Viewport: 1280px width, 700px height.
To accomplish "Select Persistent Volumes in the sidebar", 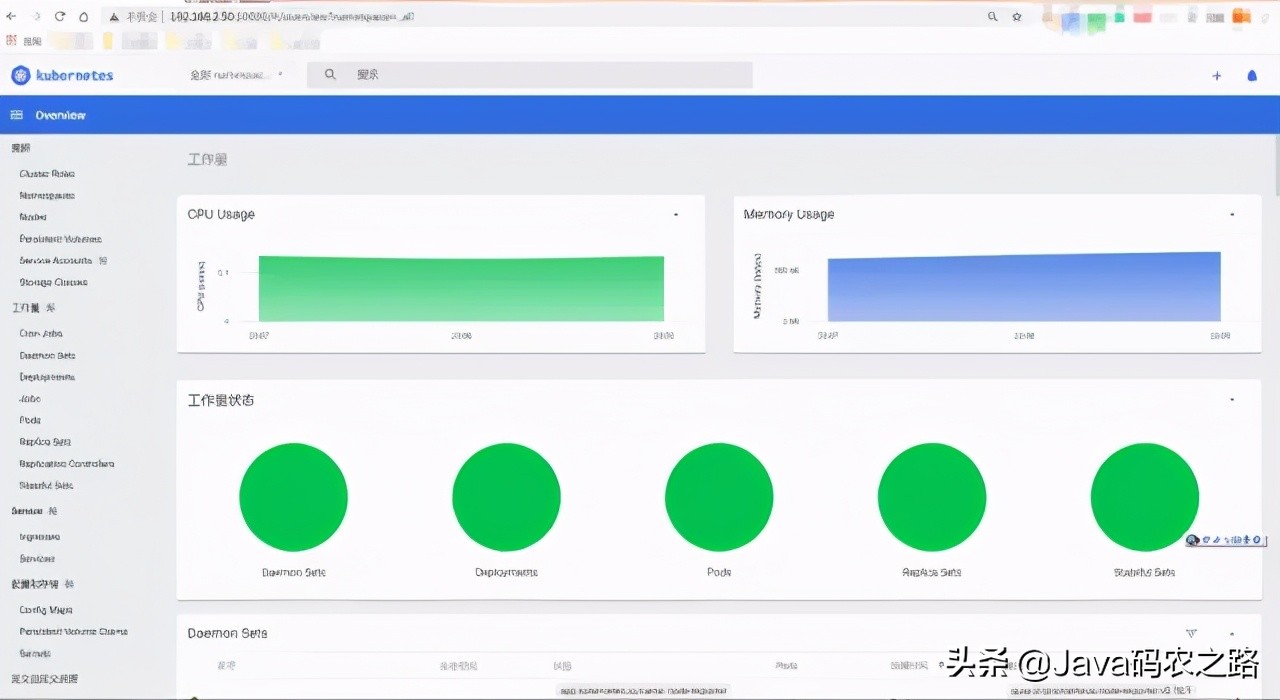I will point(60,239).
